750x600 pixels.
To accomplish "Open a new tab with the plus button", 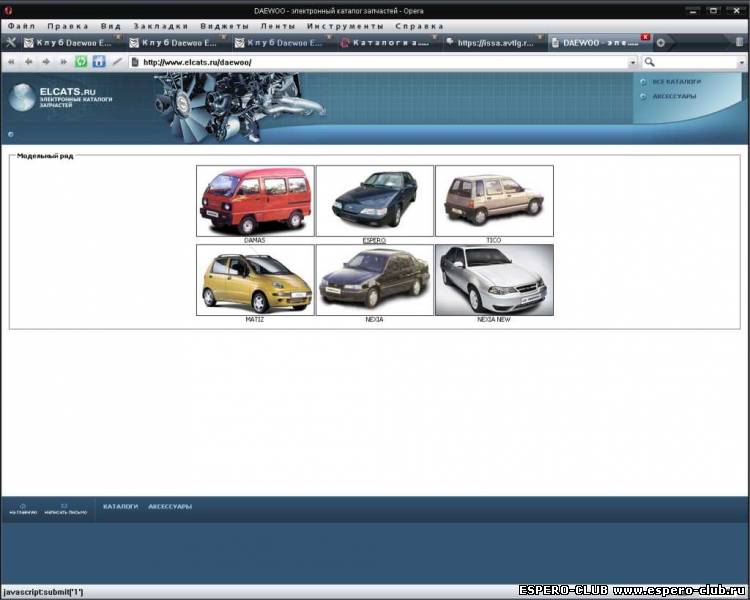I will (x=661, y=43).
